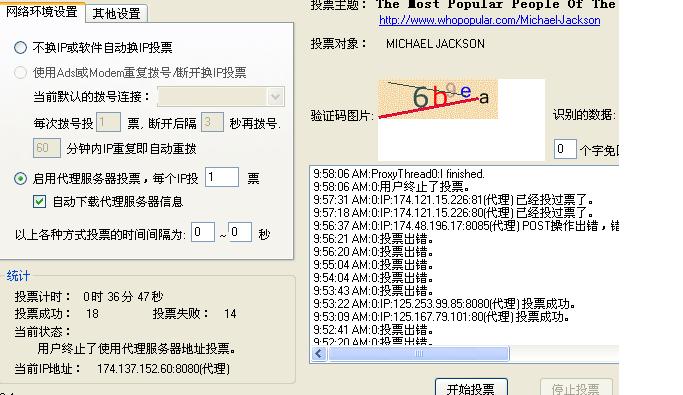Click the 投票计时 value 0时 36分 47秒
This screenshot has height=395, width=683.
click(123, 297)
